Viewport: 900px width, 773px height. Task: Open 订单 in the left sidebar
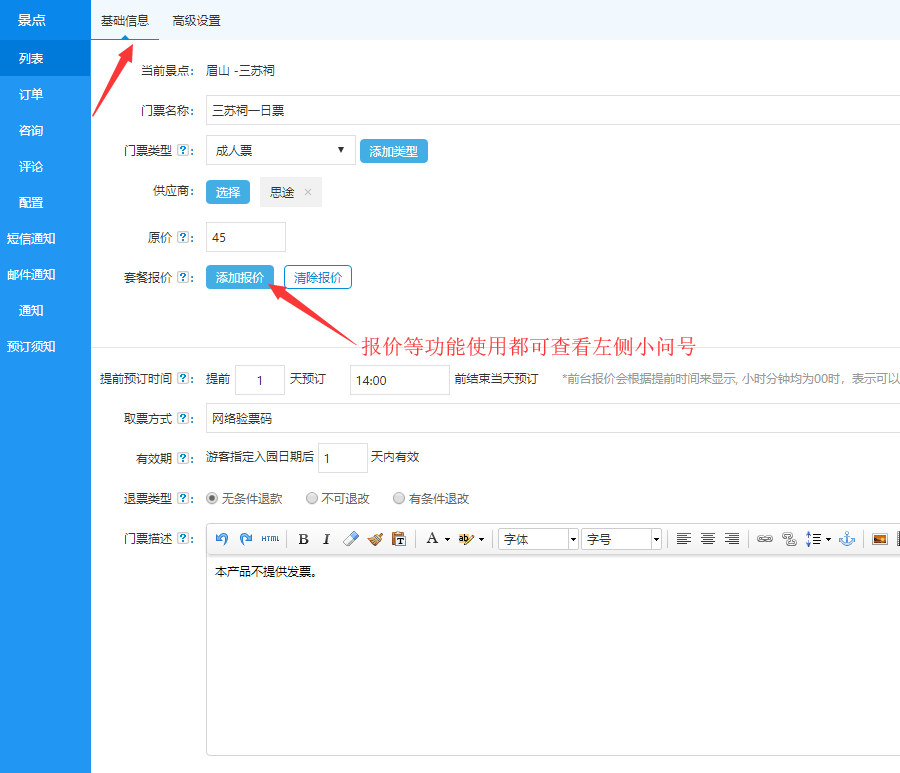pyautogui.click(x=31, y=95)
